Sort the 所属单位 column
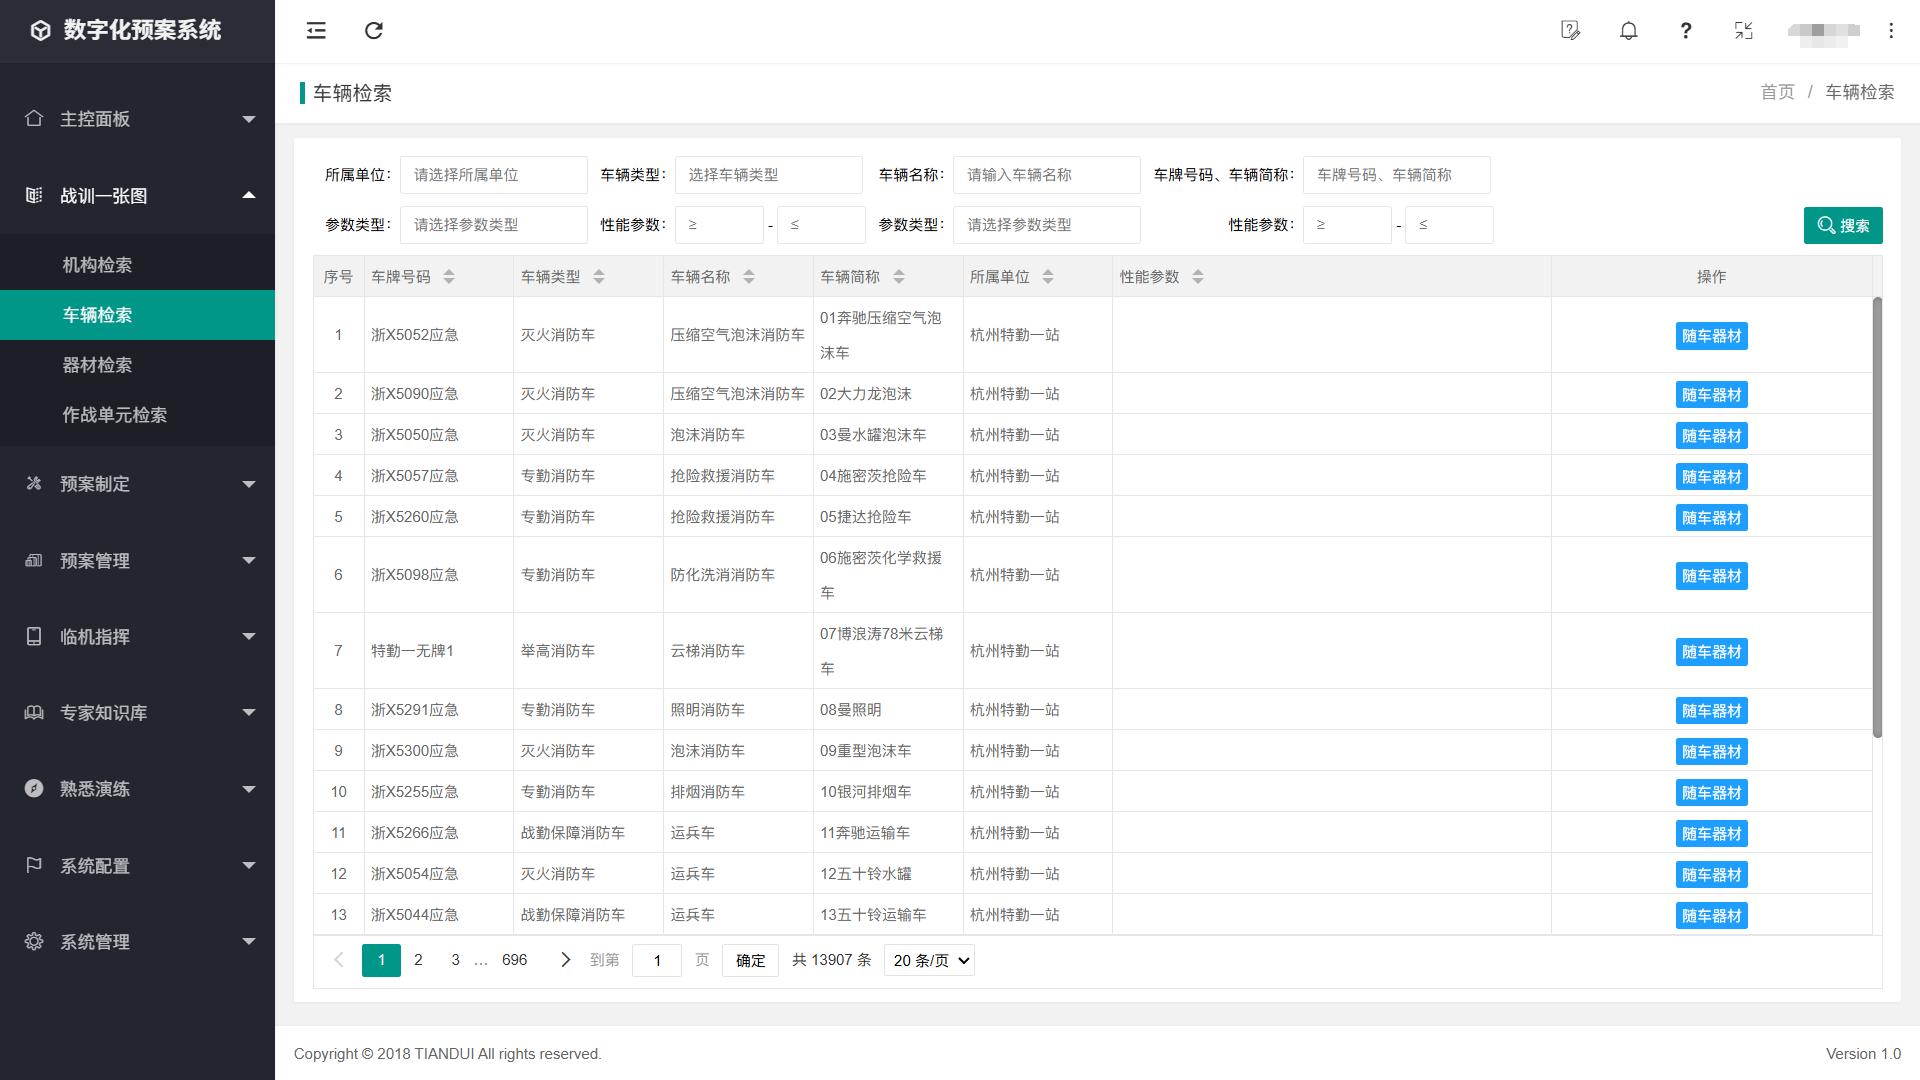Screen dimensions: 1920x1080 [1048, 277]
